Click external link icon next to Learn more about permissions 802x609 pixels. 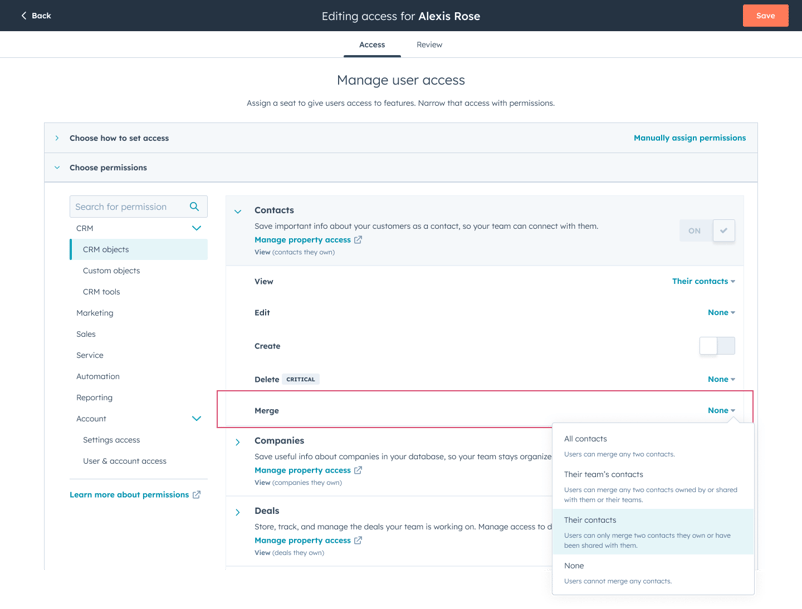(x=195, y=494)
